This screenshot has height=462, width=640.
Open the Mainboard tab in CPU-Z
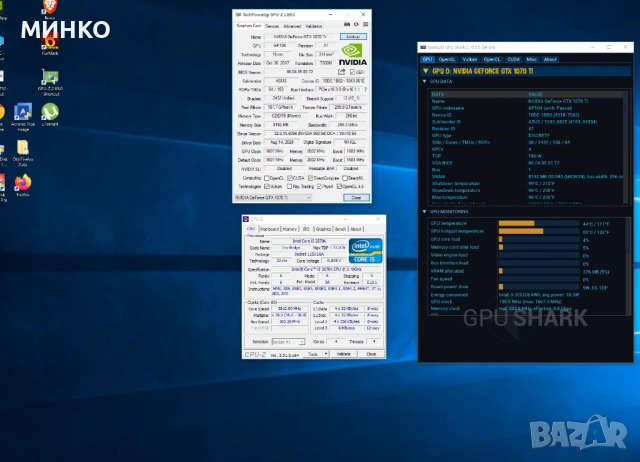coord(269,229)
